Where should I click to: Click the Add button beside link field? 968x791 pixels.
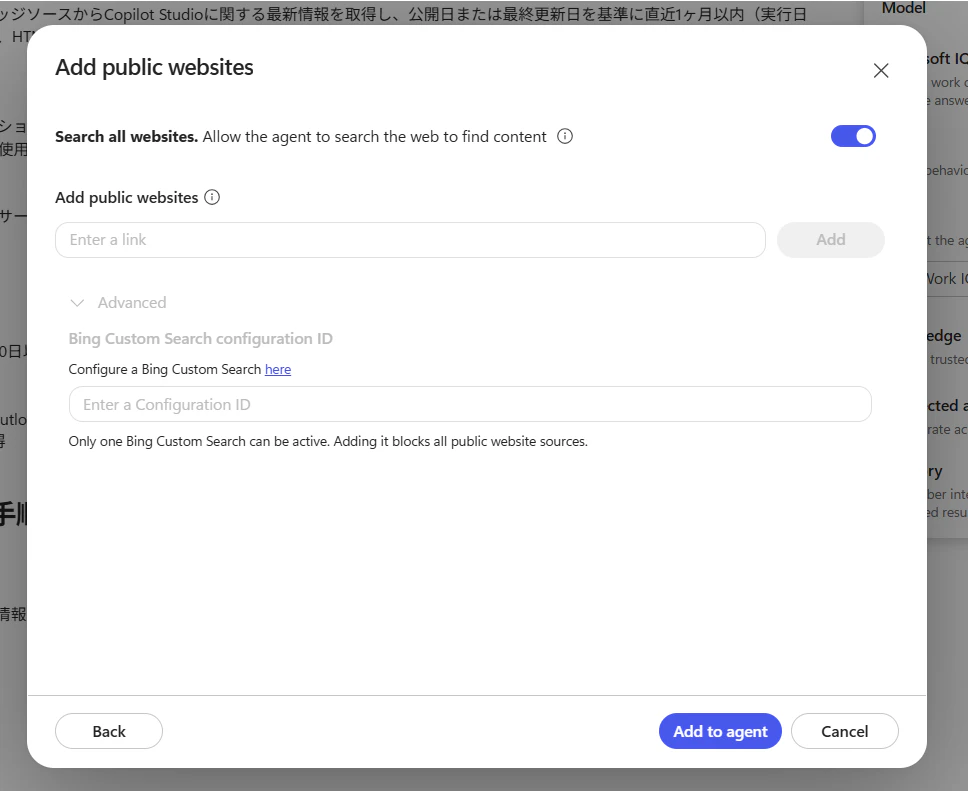[x=831, y=240]
